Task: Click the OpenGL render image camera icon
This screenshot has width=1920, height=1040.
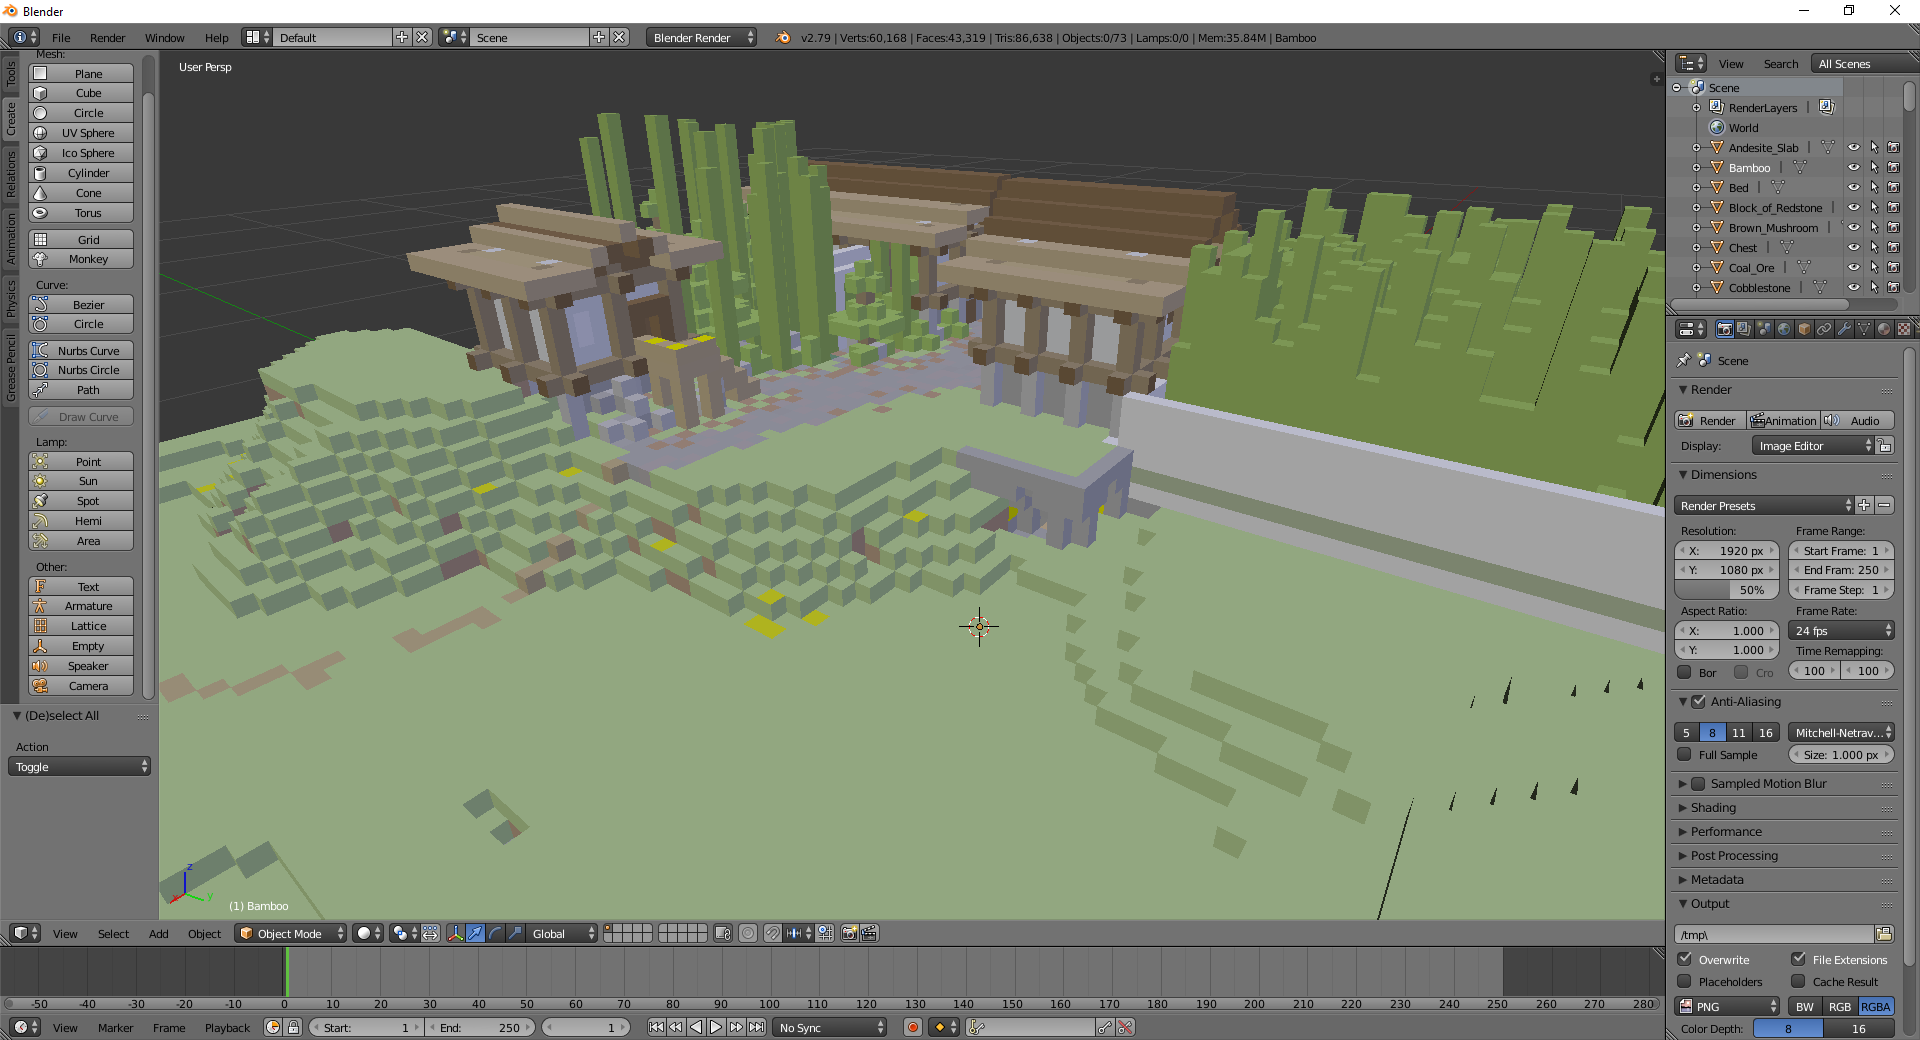Action: (849, 933)
